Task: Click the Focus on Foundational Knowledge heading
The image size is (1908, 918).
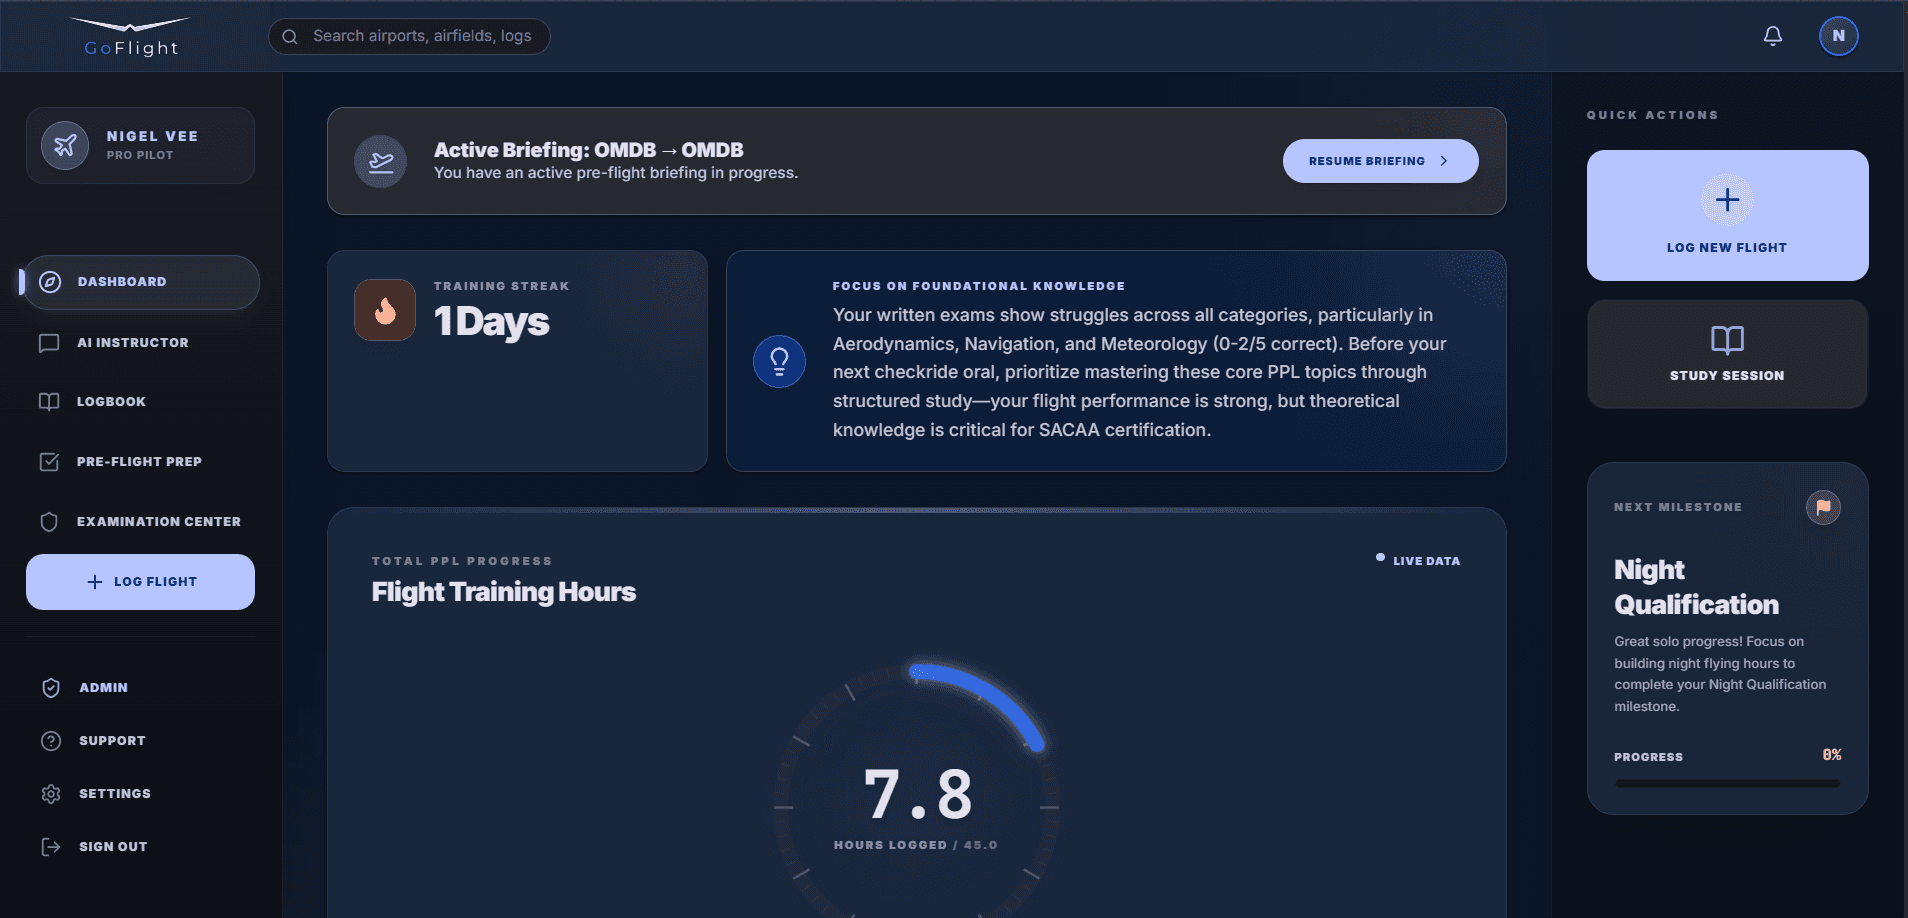Action: (978, 286)
